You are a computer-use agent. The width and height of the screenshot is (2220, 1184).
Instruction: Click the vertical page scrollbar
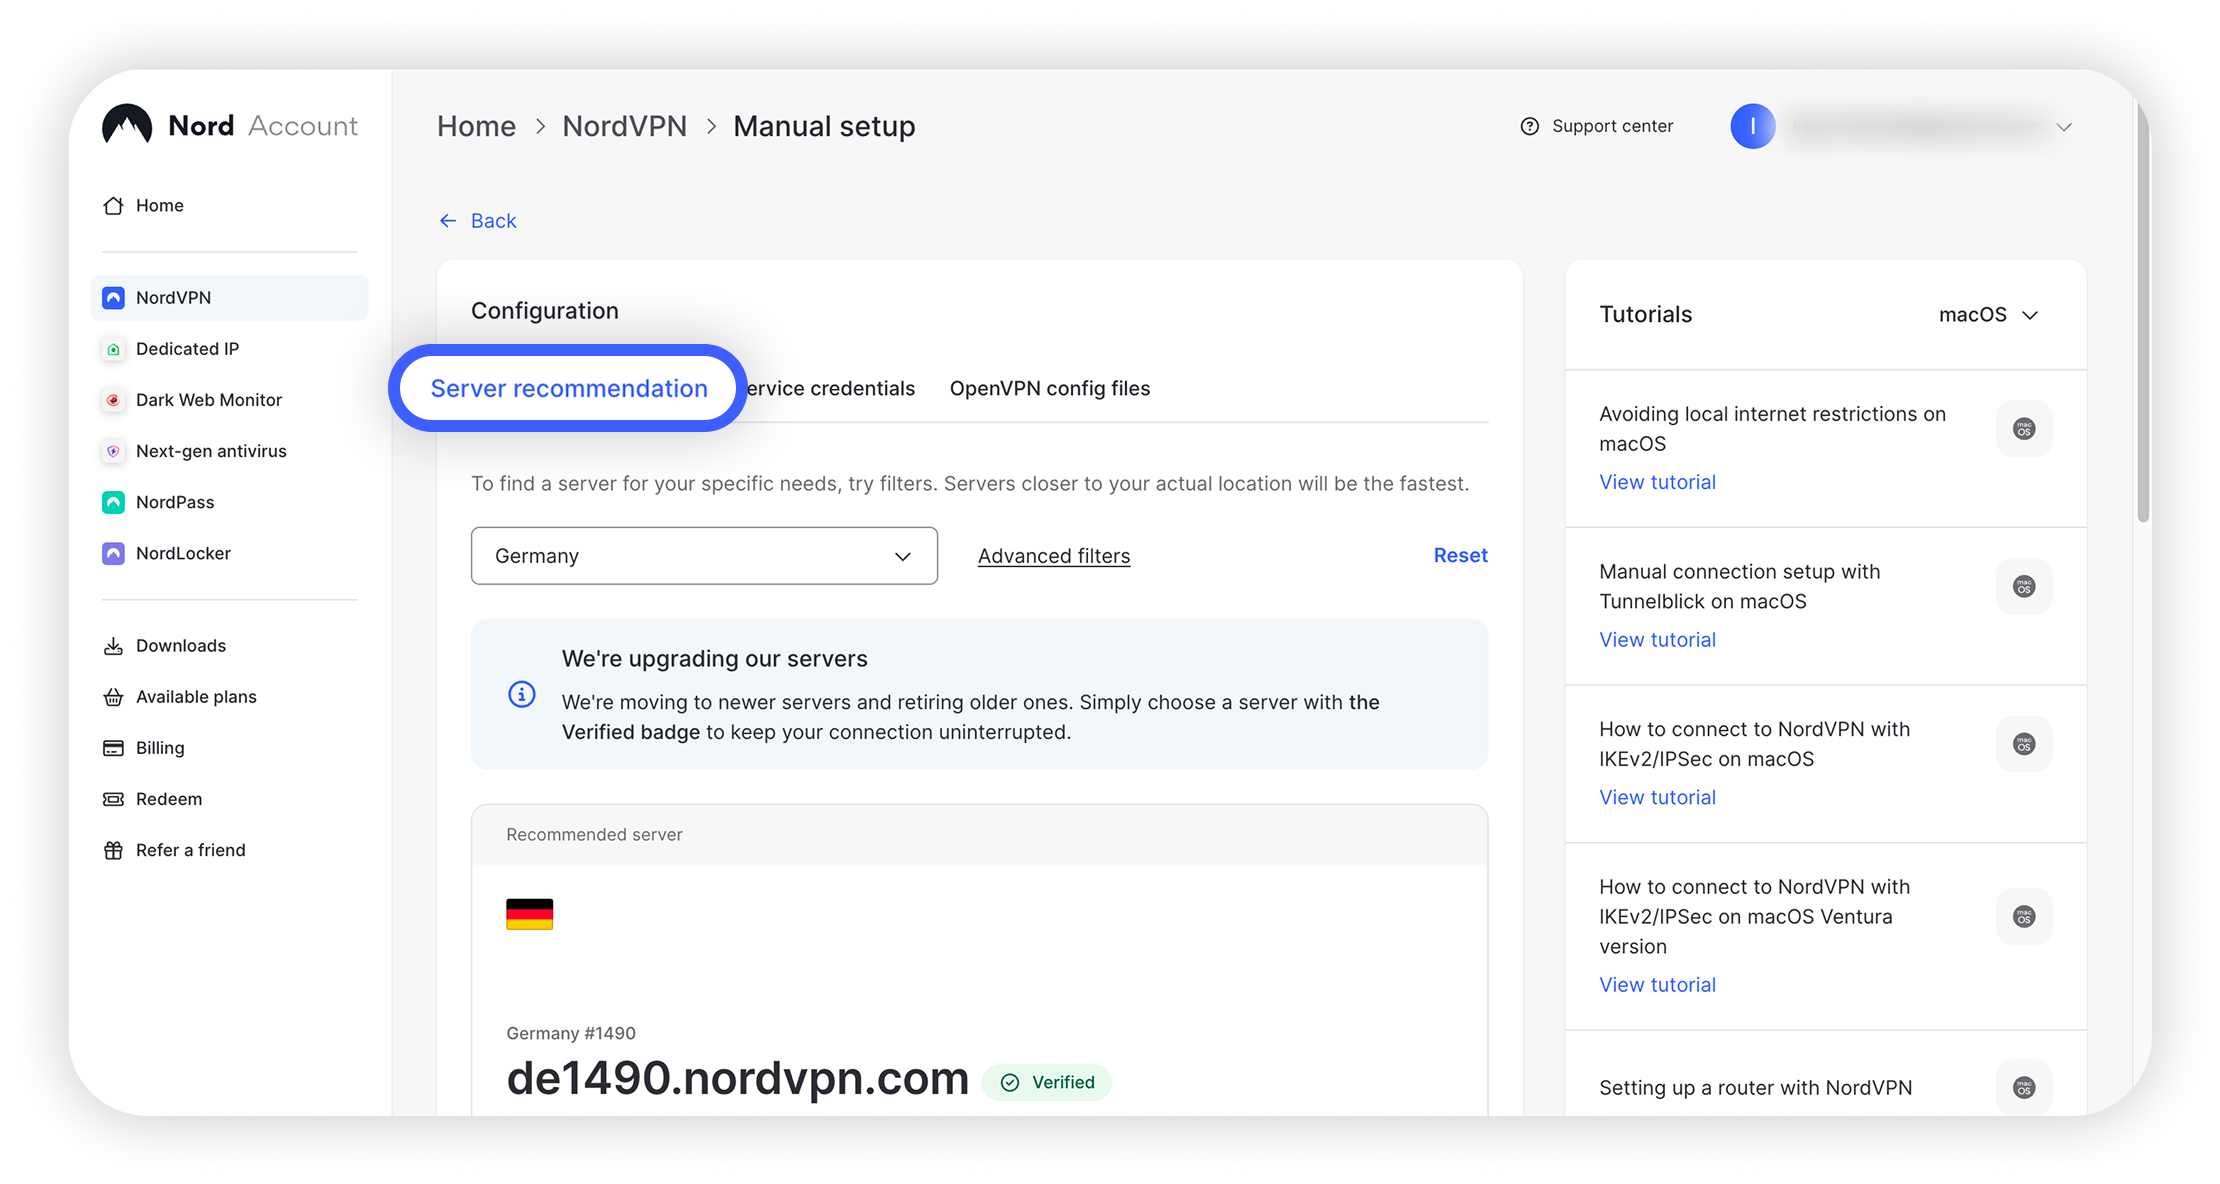coord(2143,310)
